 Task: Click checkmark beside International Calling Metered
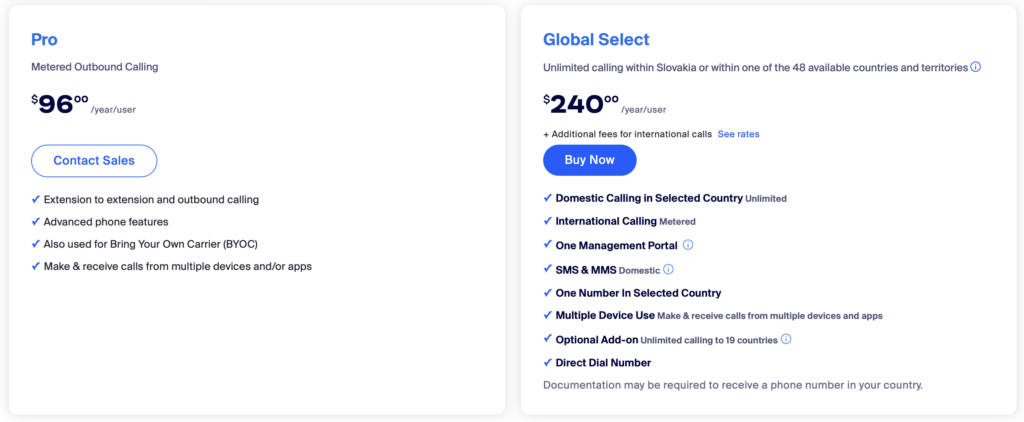click(x=547, y=221)
